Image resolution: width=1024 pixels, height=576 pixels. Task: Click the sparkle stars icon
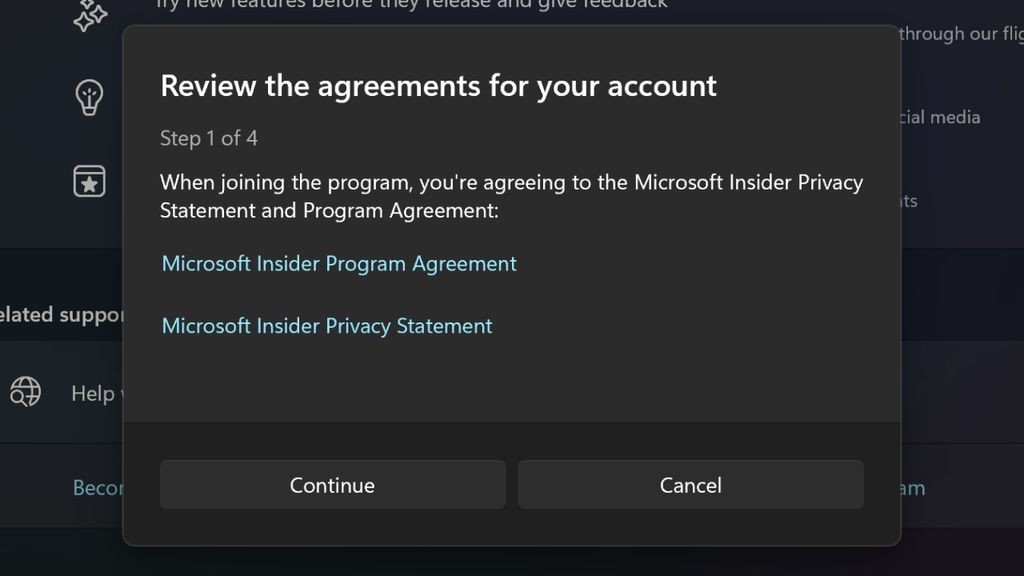click(x=91, y=14)
